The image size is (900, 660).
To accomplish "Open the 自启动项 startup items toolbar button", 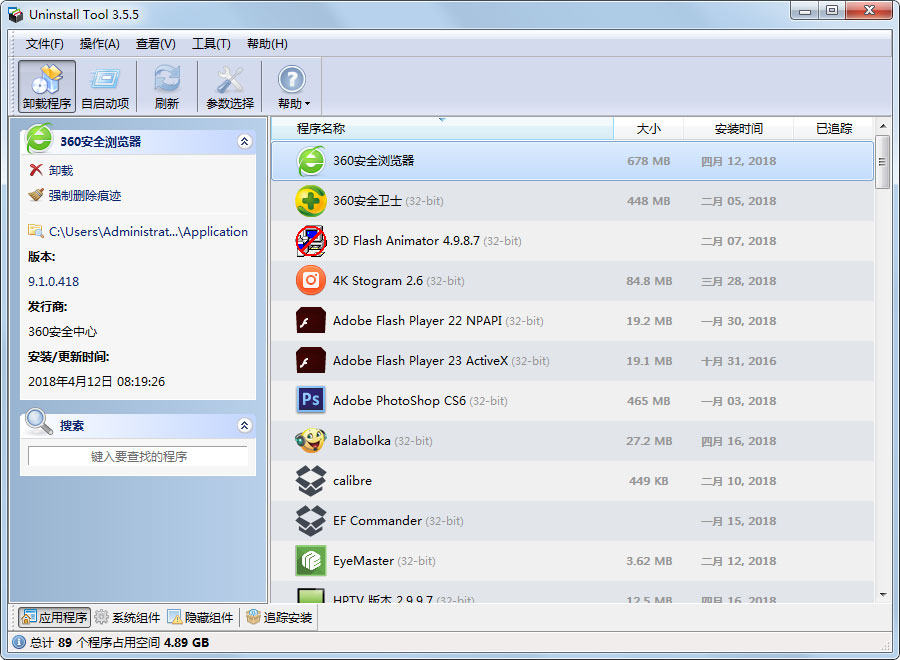I will (x=105, y=87).
